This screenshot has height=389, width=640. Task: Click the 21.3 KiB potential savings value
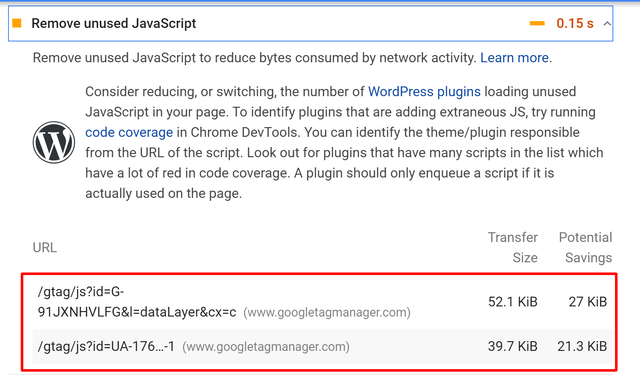[582, 347]
